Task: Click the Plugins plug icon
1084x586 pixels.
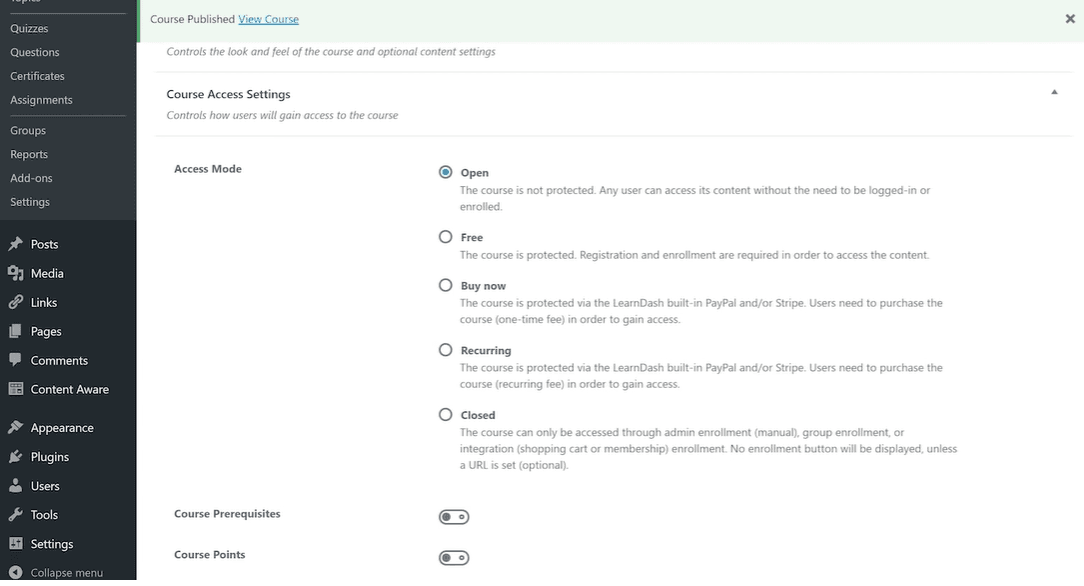Action: [x=15, y=456]
